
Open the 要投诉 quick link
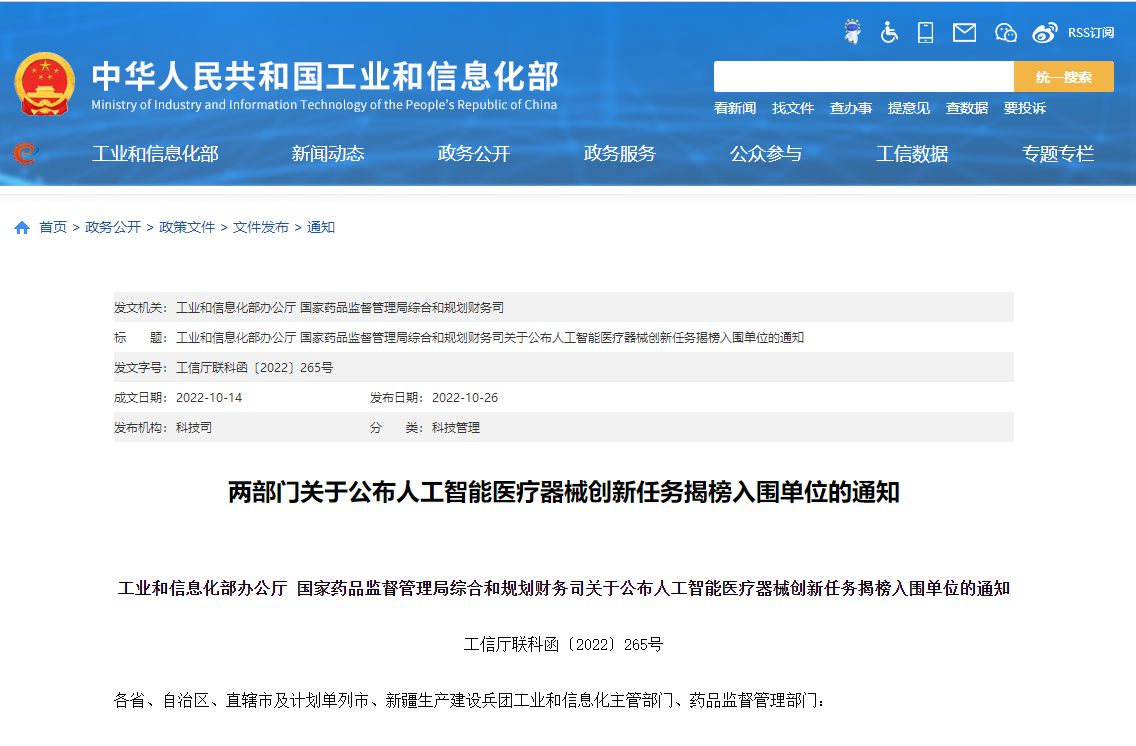pyautogui.click(x=1024, y=108)
